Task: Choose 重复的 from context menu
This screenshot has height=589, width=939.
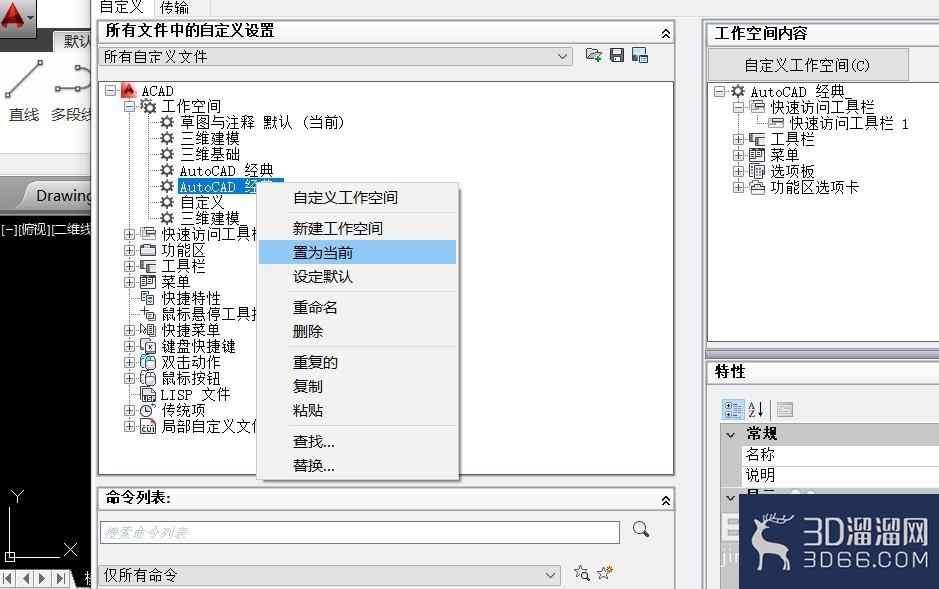Action: (x=358, y=362)
